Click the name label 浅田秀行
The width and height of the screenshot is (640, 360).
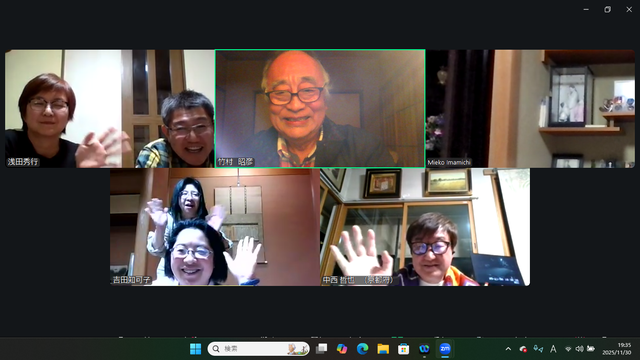click(x=23, y=162)
